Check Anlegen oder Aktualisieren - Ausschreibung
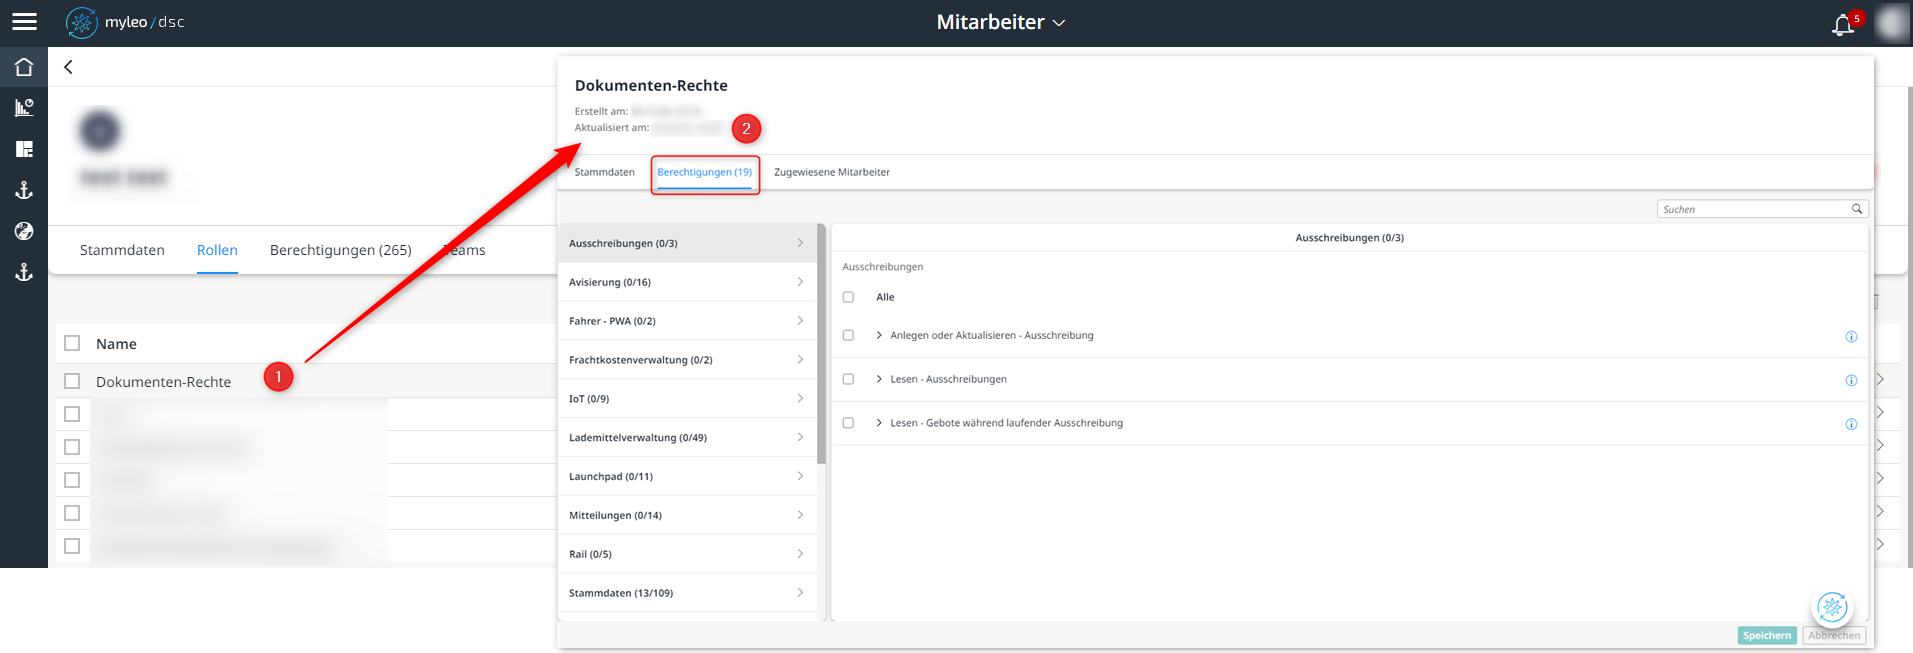This screenshot has width=1913, height=653. pos(848,335)
